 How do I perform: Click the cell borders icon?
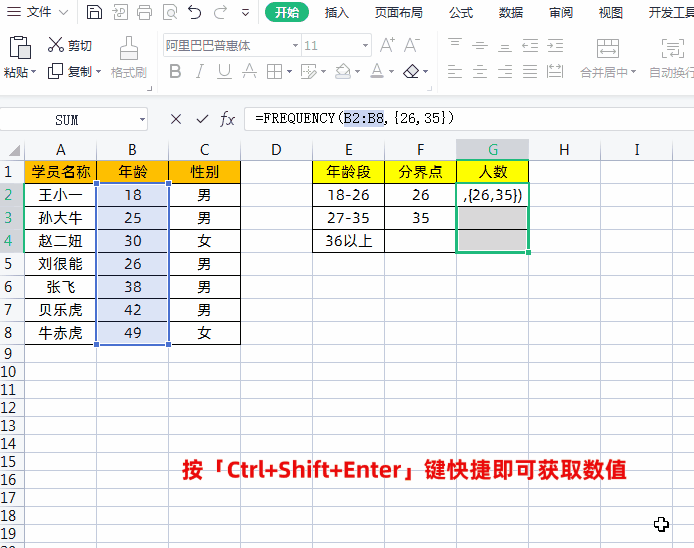tap(274, 71)
